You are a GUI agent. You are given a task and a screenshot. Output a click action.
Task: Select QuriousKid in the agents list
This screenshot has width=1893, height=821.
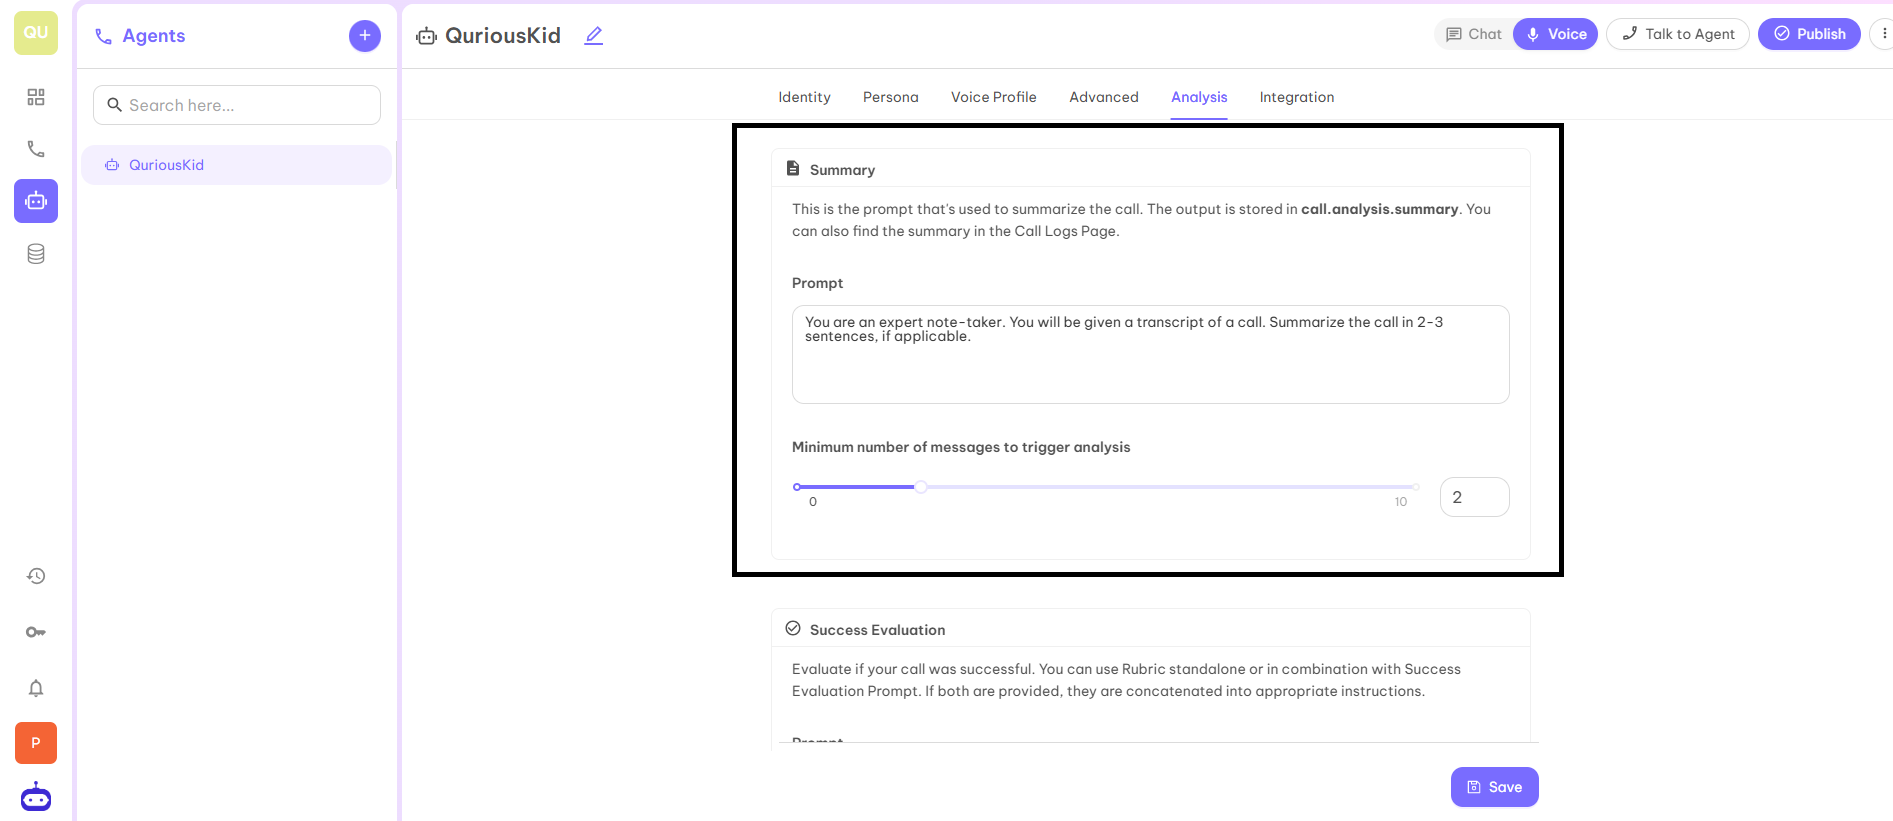click(236, 165)
